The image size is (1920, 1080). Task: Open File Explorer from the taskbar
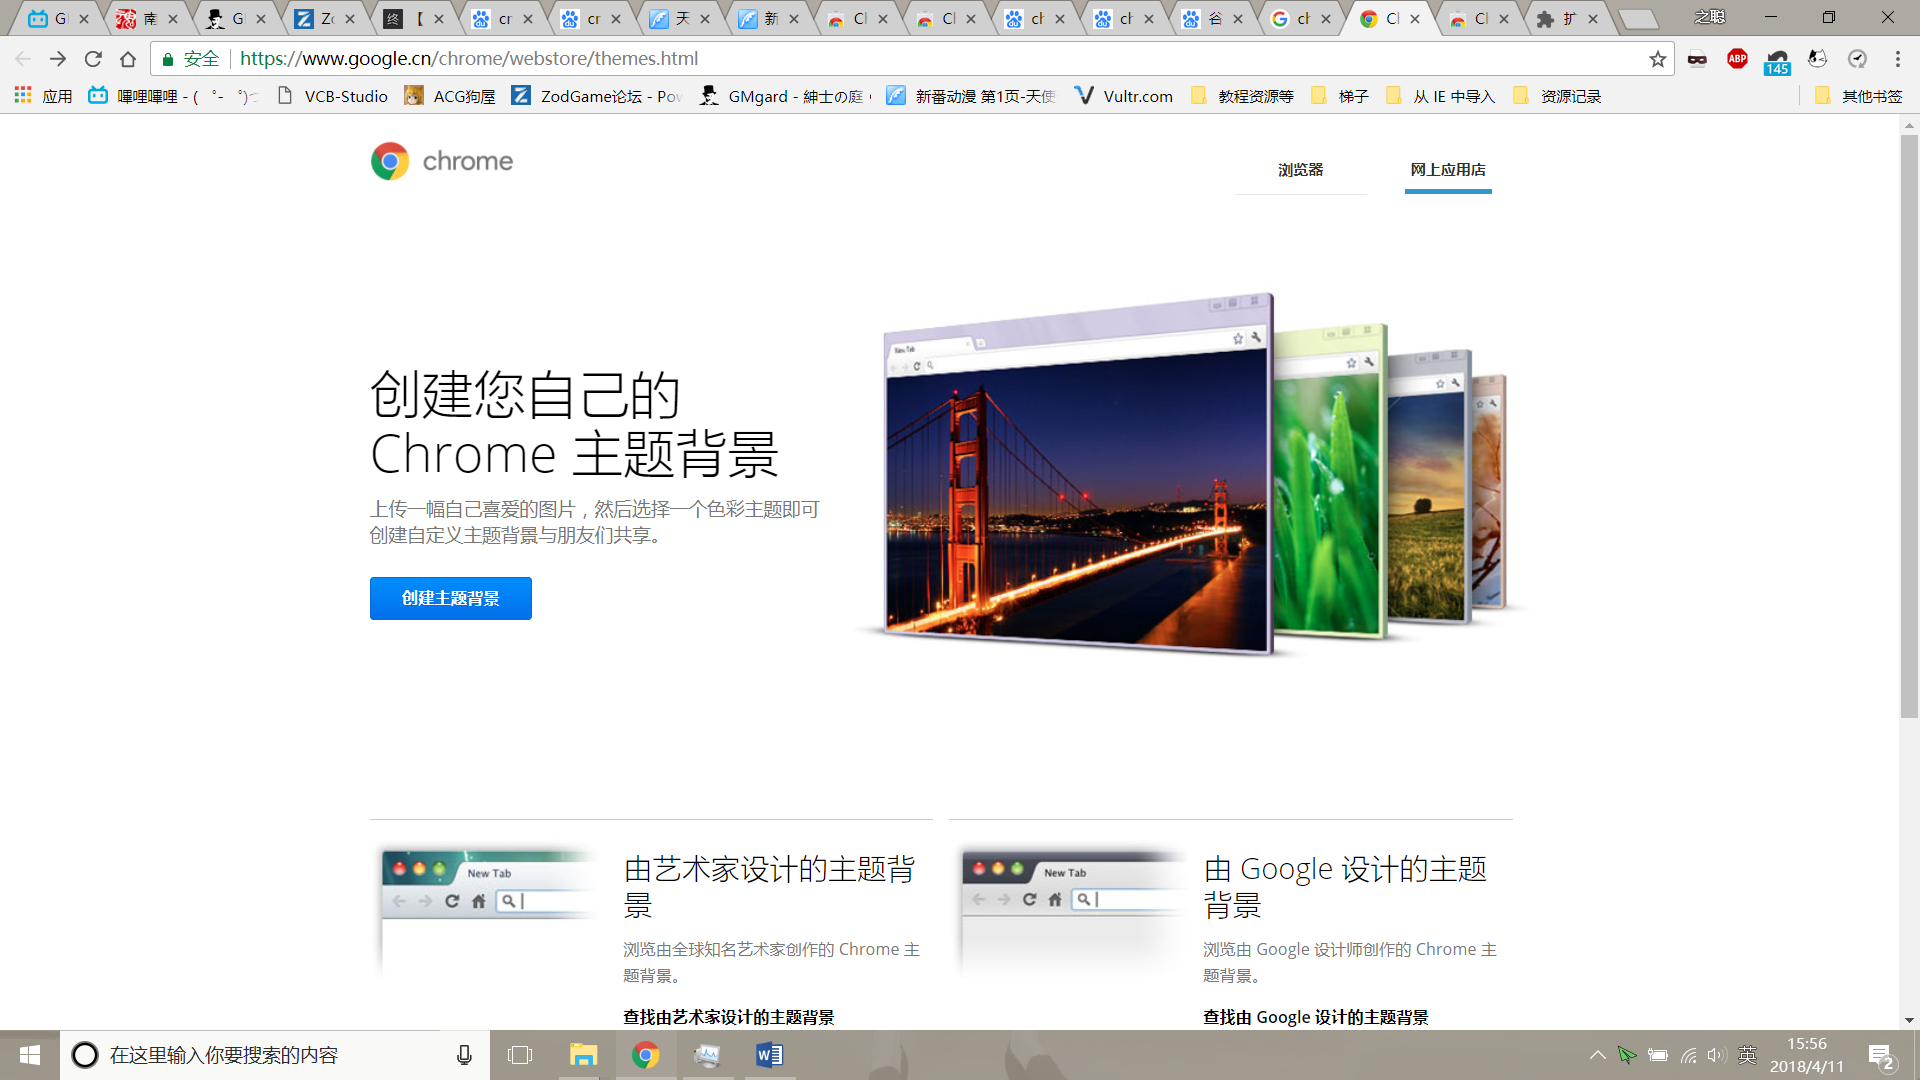[x=583, y=1055]
